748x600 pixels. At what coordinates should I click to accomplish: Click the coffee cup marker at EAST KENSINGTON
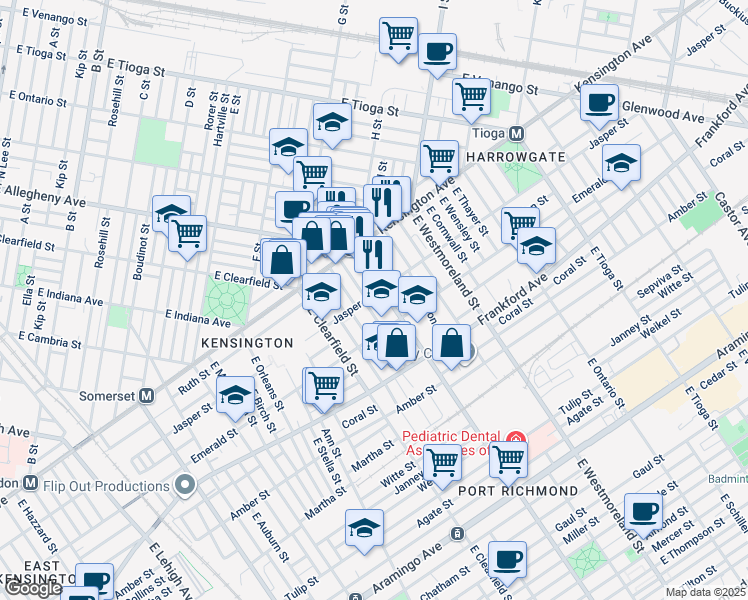pos(94,577)
